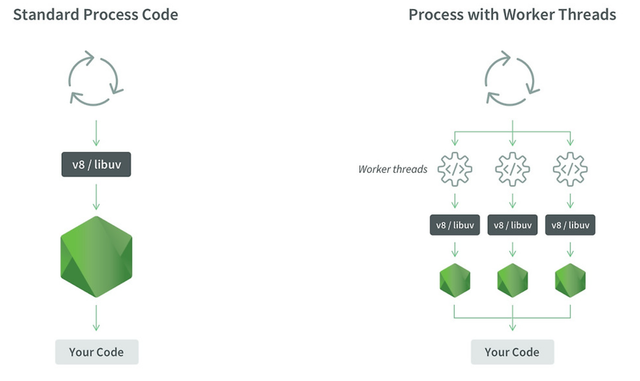
Task: Click the middle small v8 / libuv box
Action: click(x=512, y=225)
